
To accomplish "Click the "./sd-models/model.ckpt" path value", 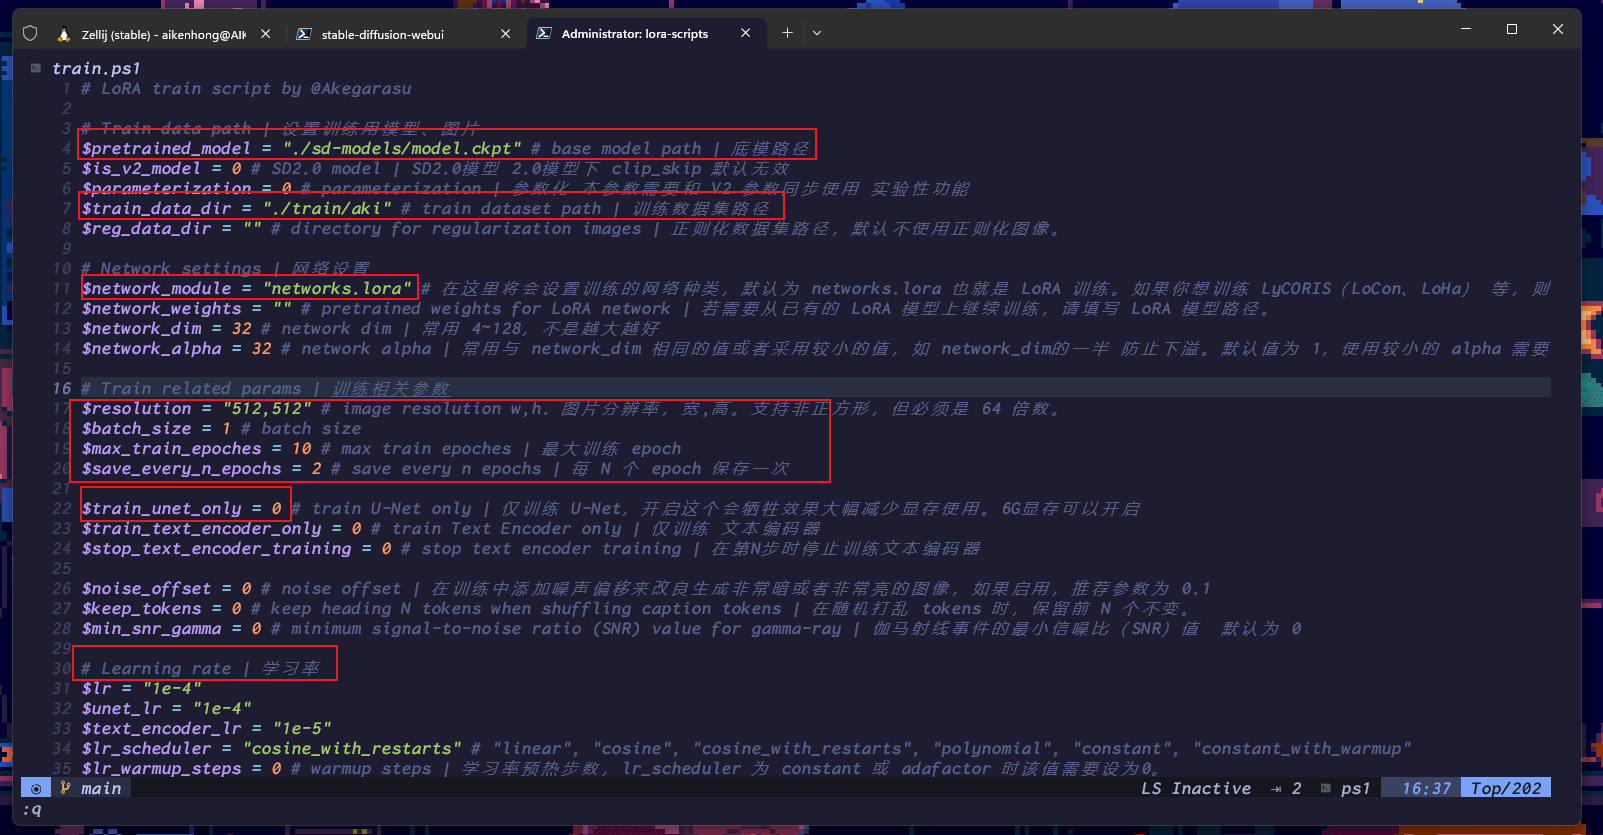I will click(401, 148).
